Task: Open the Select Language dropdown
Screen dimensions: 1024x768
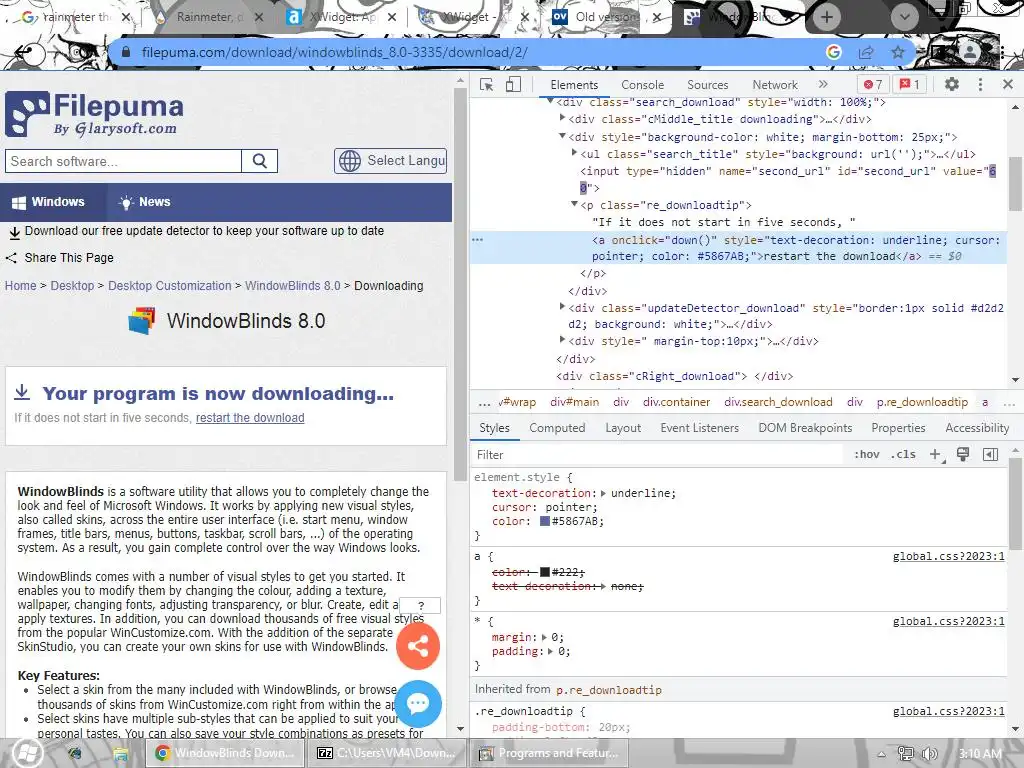Action: tap(391, 161)
